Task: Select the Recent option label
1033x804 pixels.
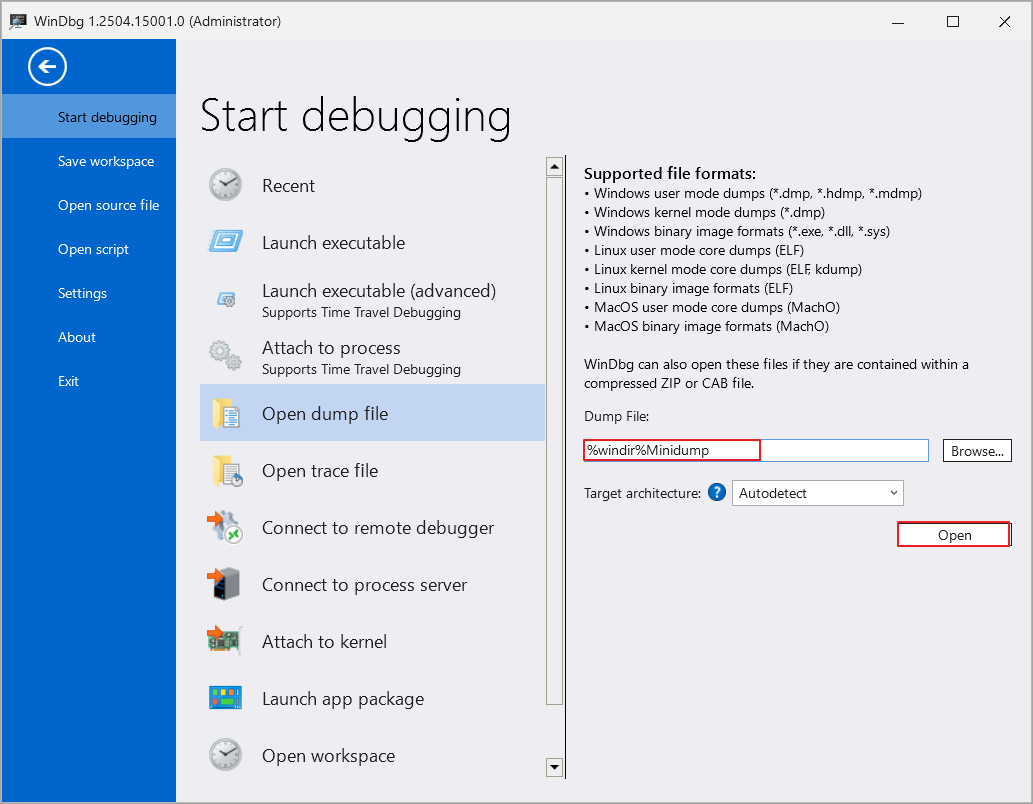Action: 288,186
